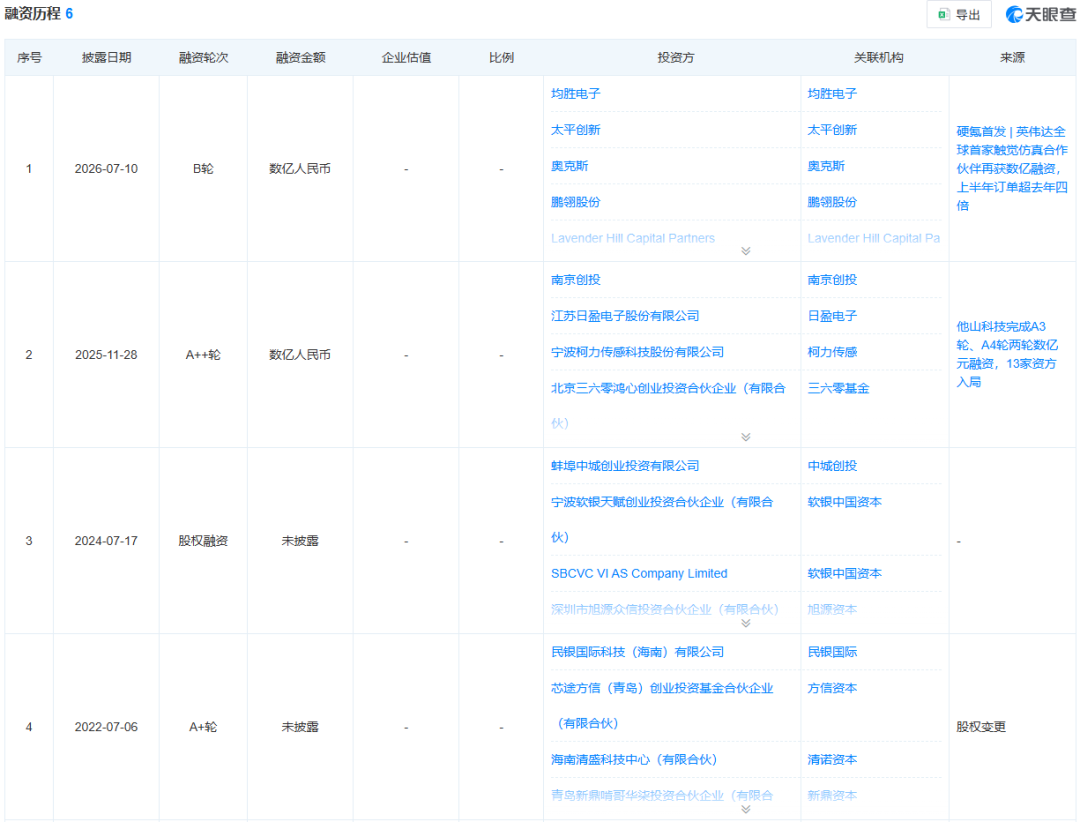Open the source article 他山科技完成A3轮、A4轮两轮数亿元融资

pos(1007,354)
